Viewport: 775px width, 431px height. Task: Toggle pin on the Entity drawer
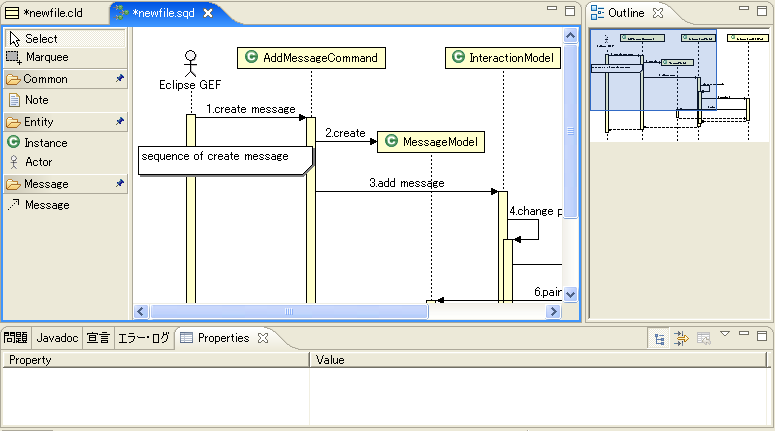(x=120, y=121)
